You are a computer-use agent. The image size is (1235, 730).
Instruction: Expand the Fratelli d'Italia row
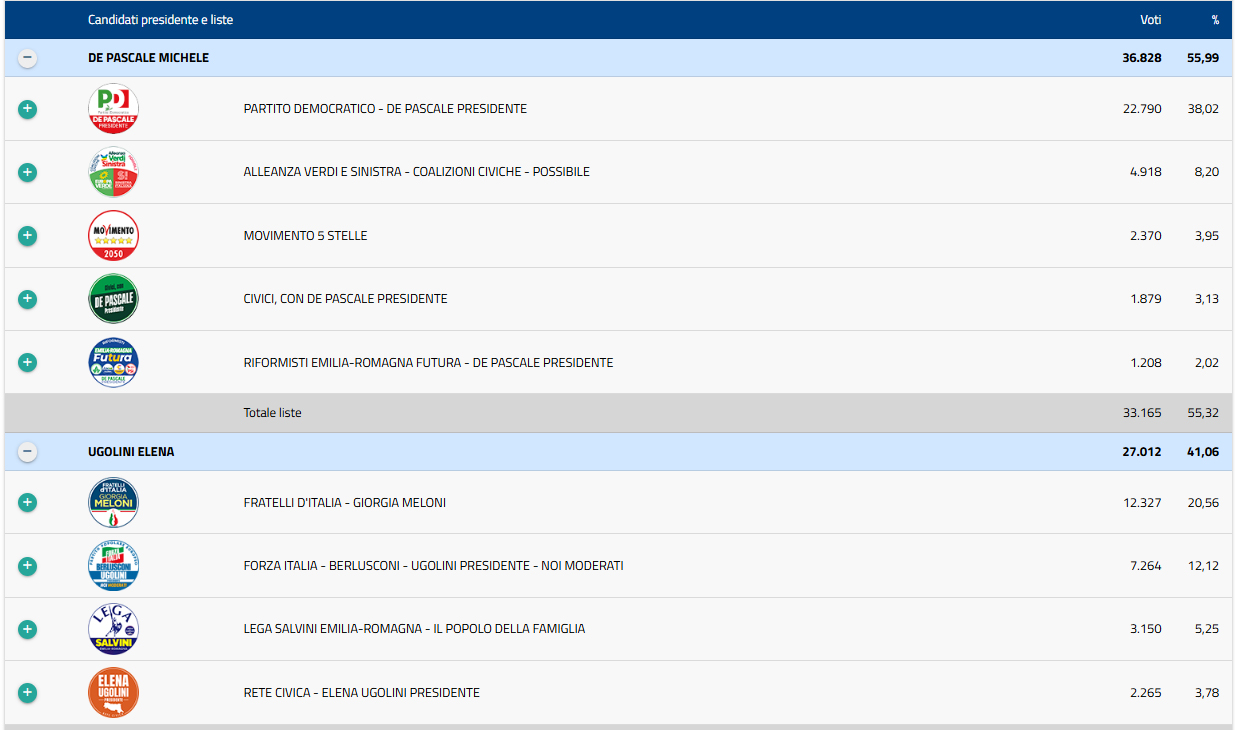pyautogui.click(x=28, y=503)
